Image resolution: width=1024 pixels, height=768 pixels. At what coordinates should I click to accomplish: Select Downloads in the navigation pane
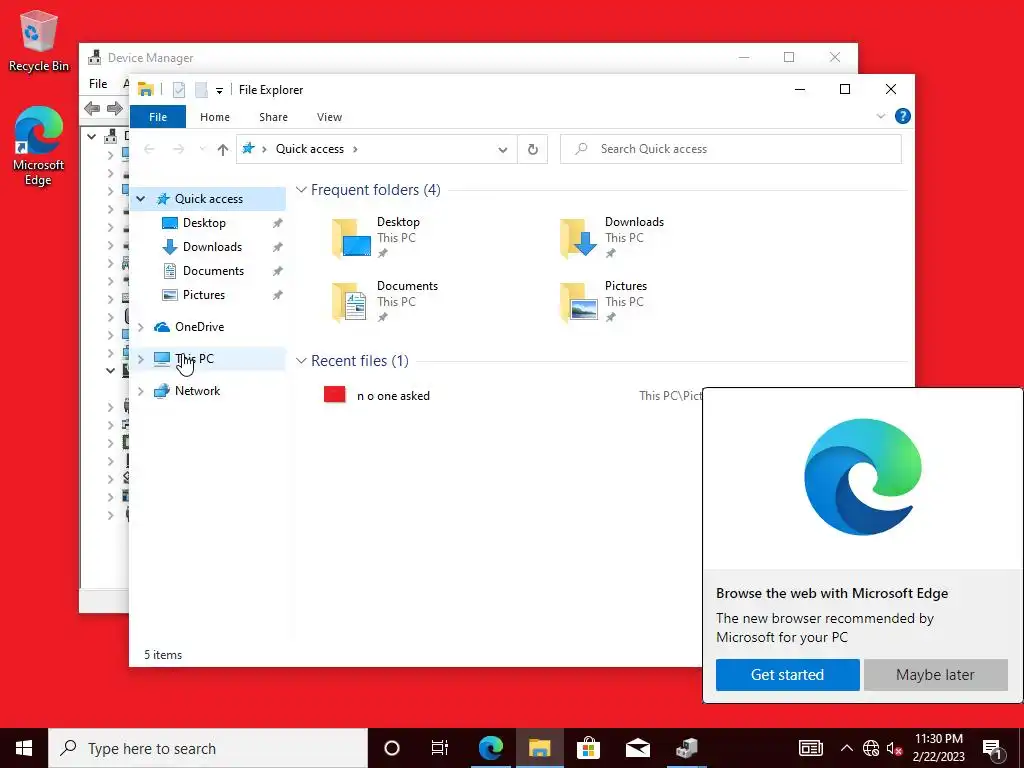(212, 247)
